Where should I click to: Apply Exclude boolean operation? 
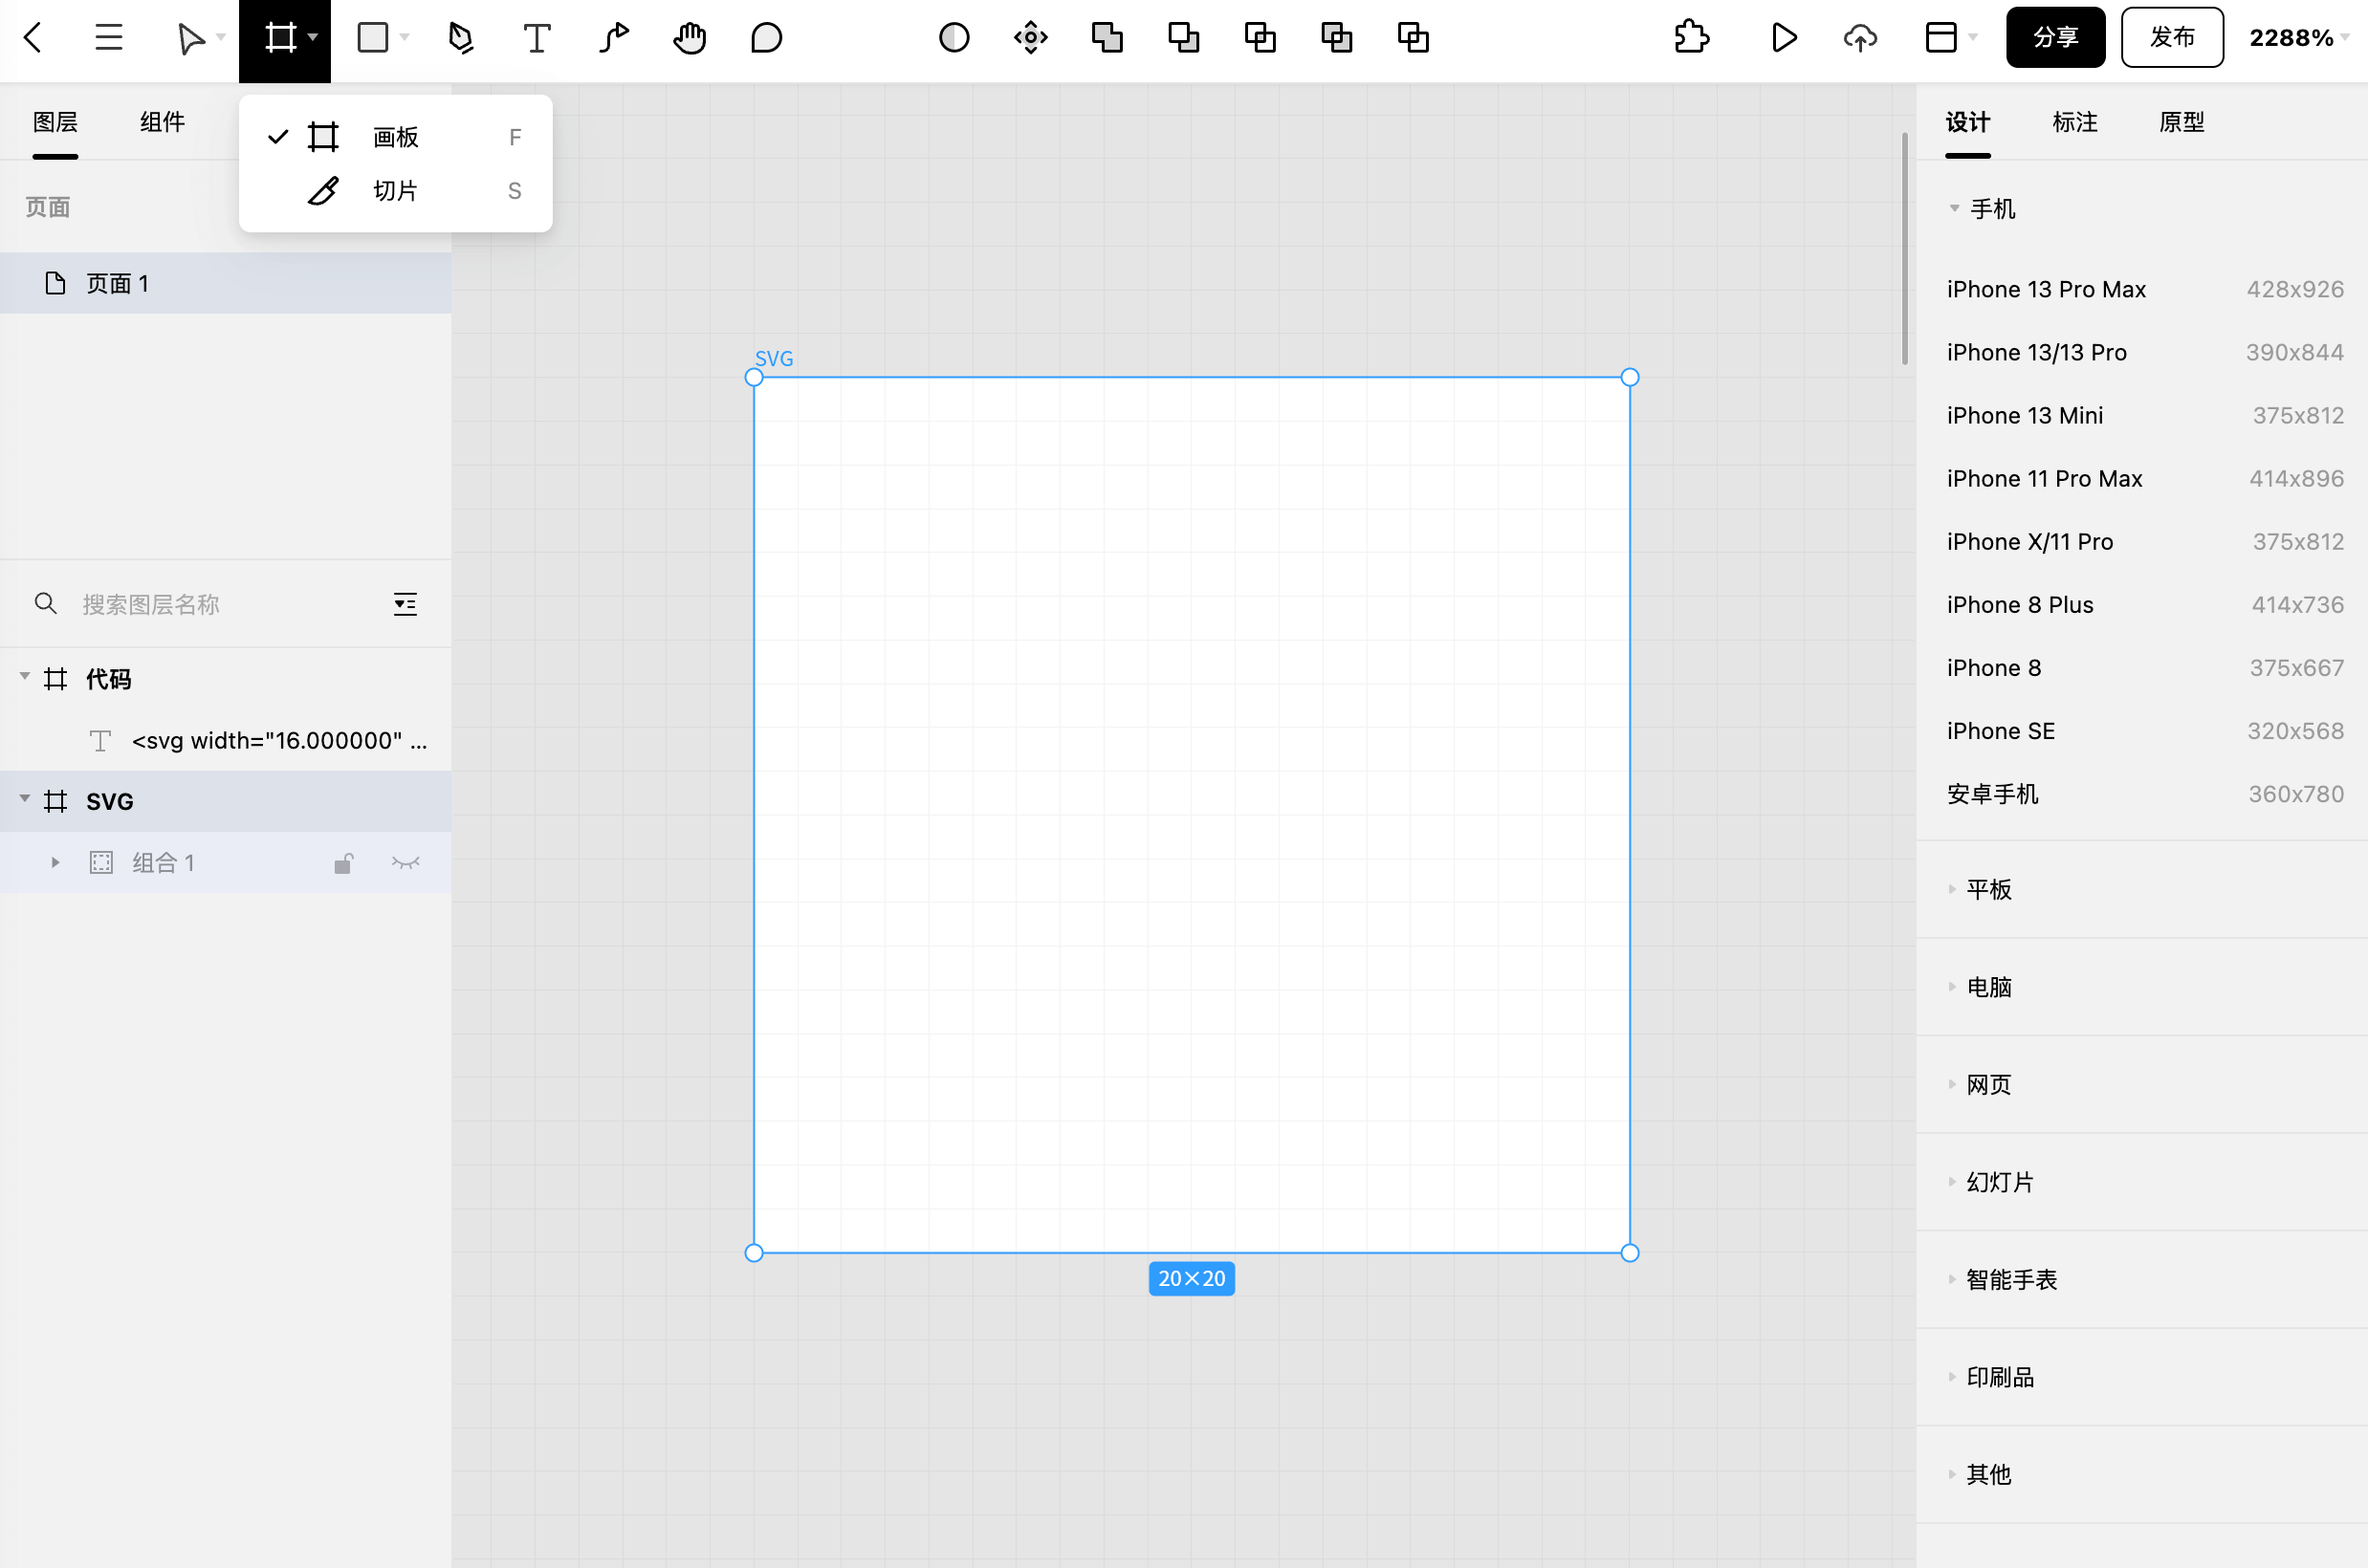1337,38
